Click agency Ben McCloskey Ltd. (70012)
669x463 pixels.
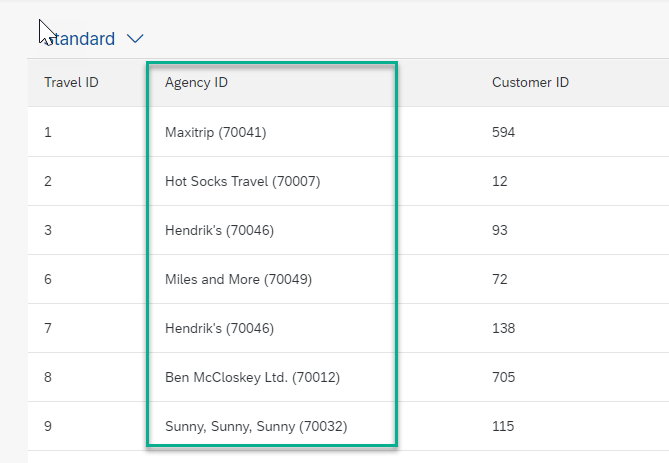click(252, 378)
